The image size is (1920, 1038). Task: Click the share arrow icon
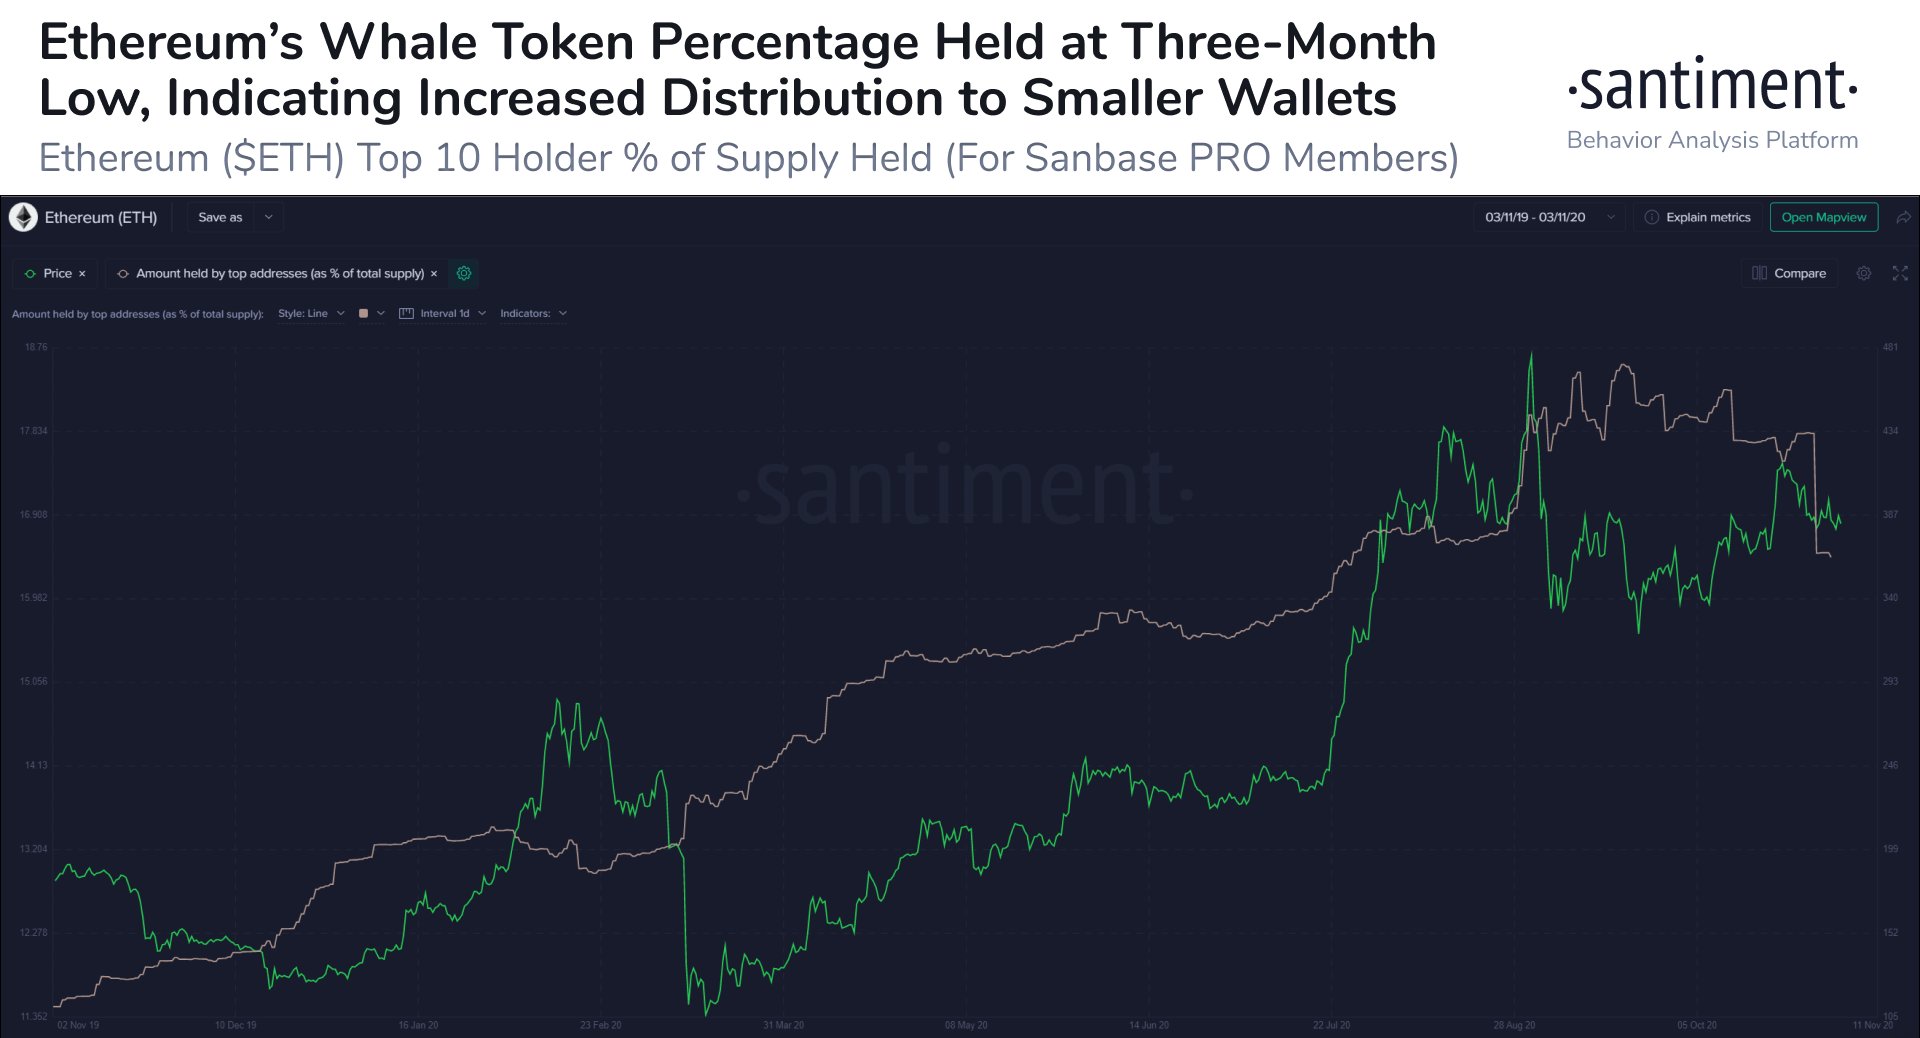[x=1903, y=217]
